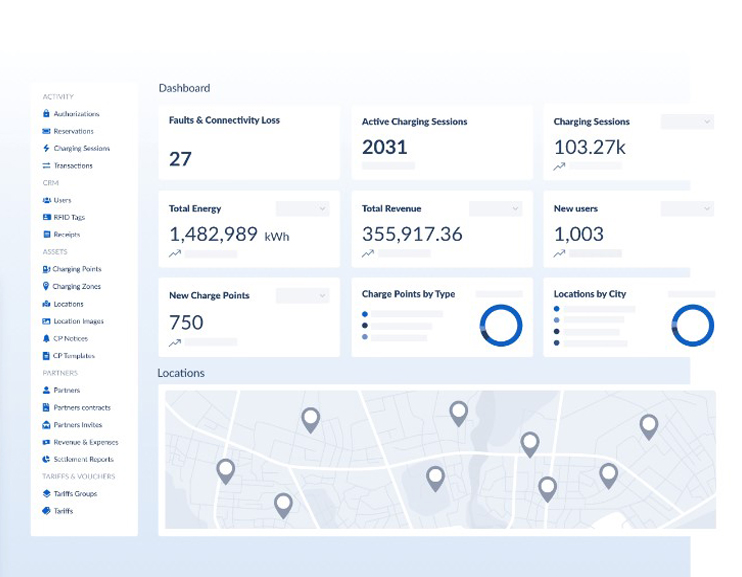The image size is (742, 577).
Task: Open the Total Revenue period dropdown
Action: click(495, 209)
